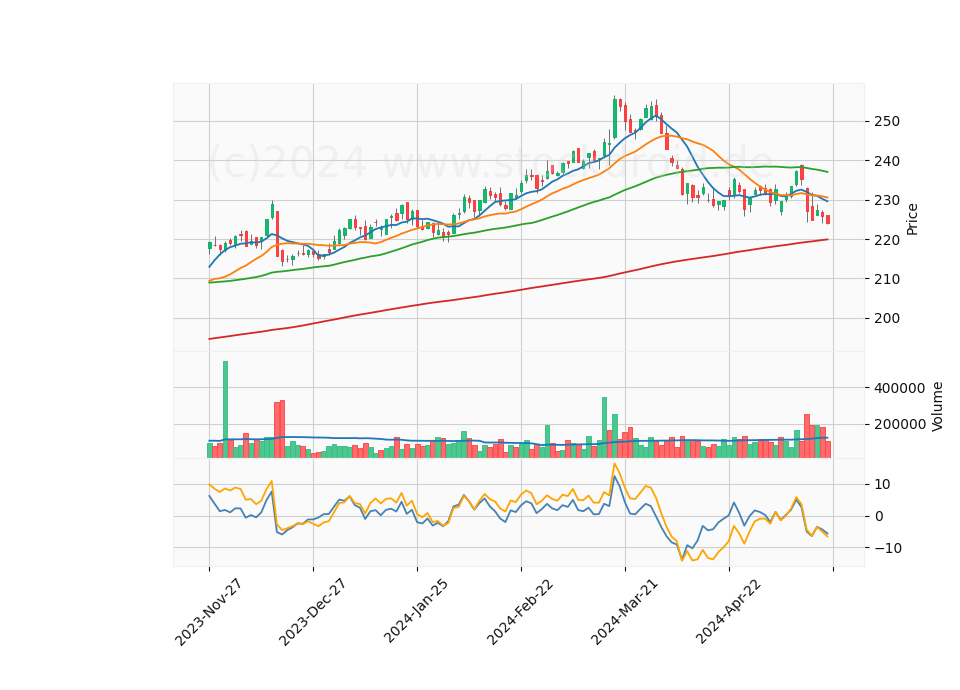Click the 2024-Jan-25 date label
The width and height of the screenshot is (960, 690).
[x=416, y=611]
